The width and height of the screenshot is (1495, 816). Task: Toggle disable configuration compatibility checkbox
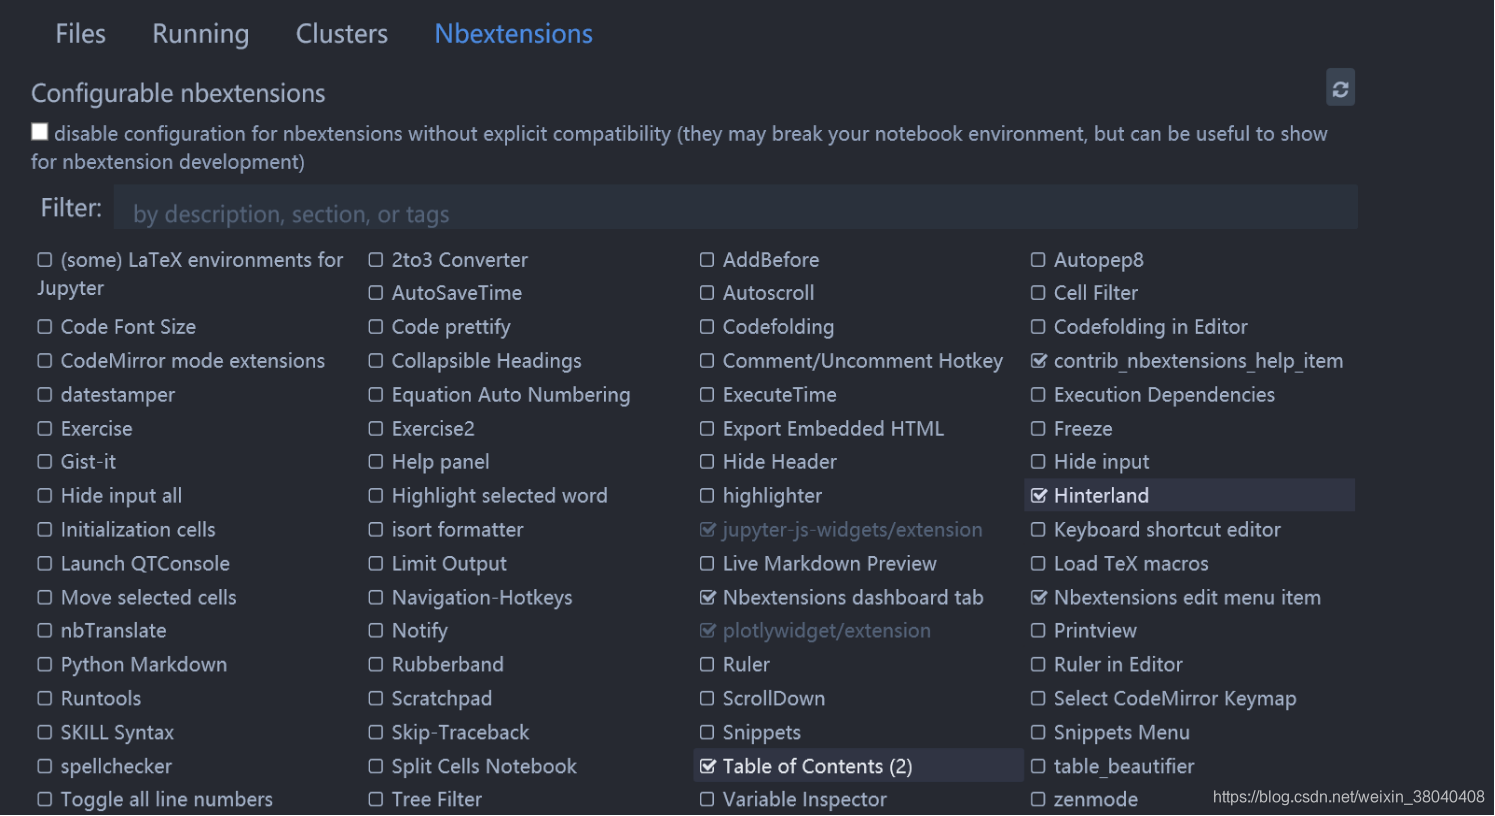point(40,132)
